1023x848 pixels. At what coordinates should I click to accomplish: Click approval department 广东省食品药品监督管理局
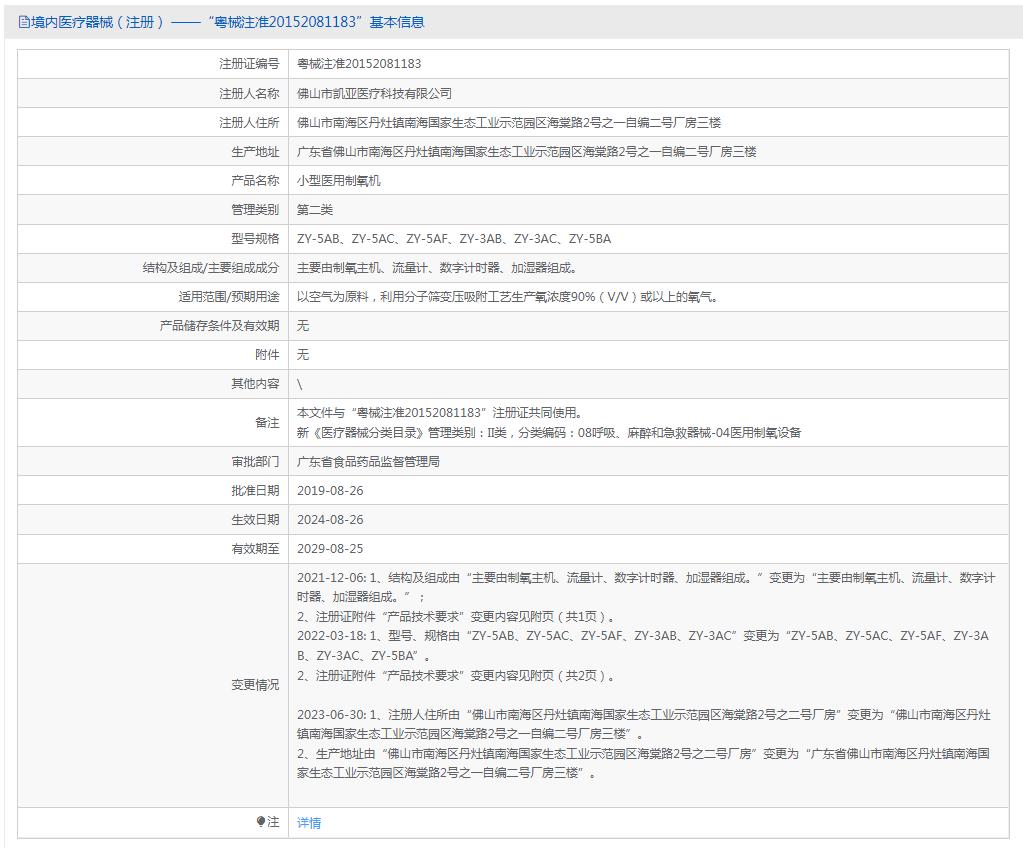368,462
